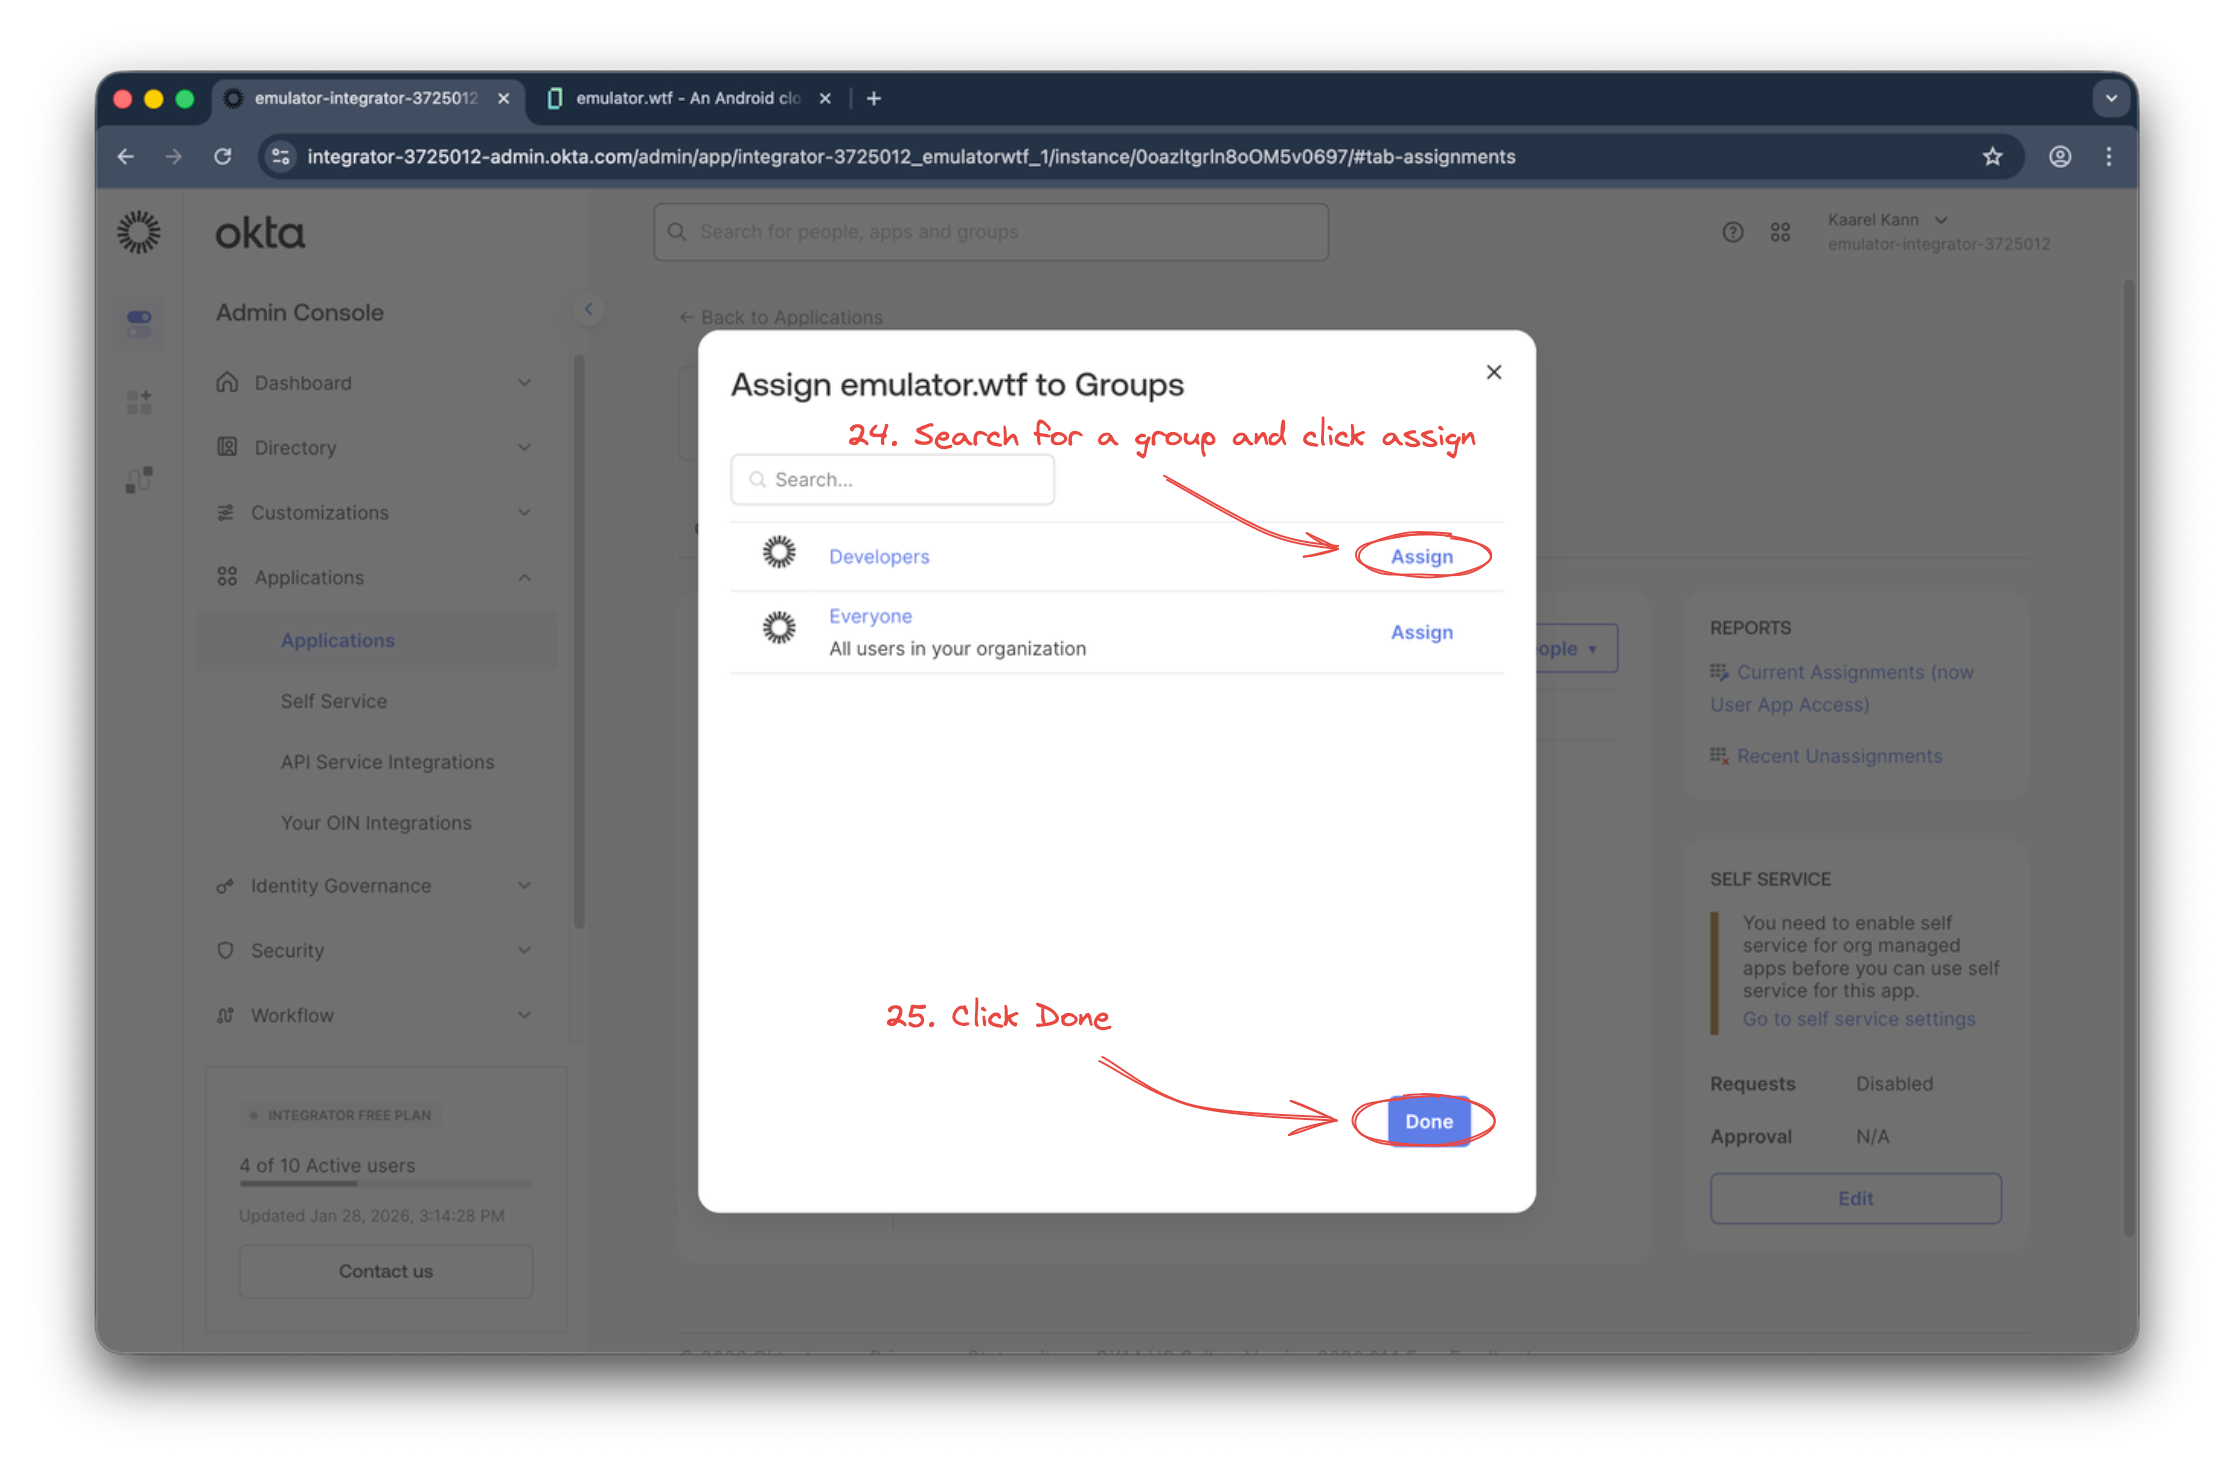Click the Okta sunburst logo icon
Image resolution: width=2234 pixels, height=1474 pixels.
[x=139, y=232]
